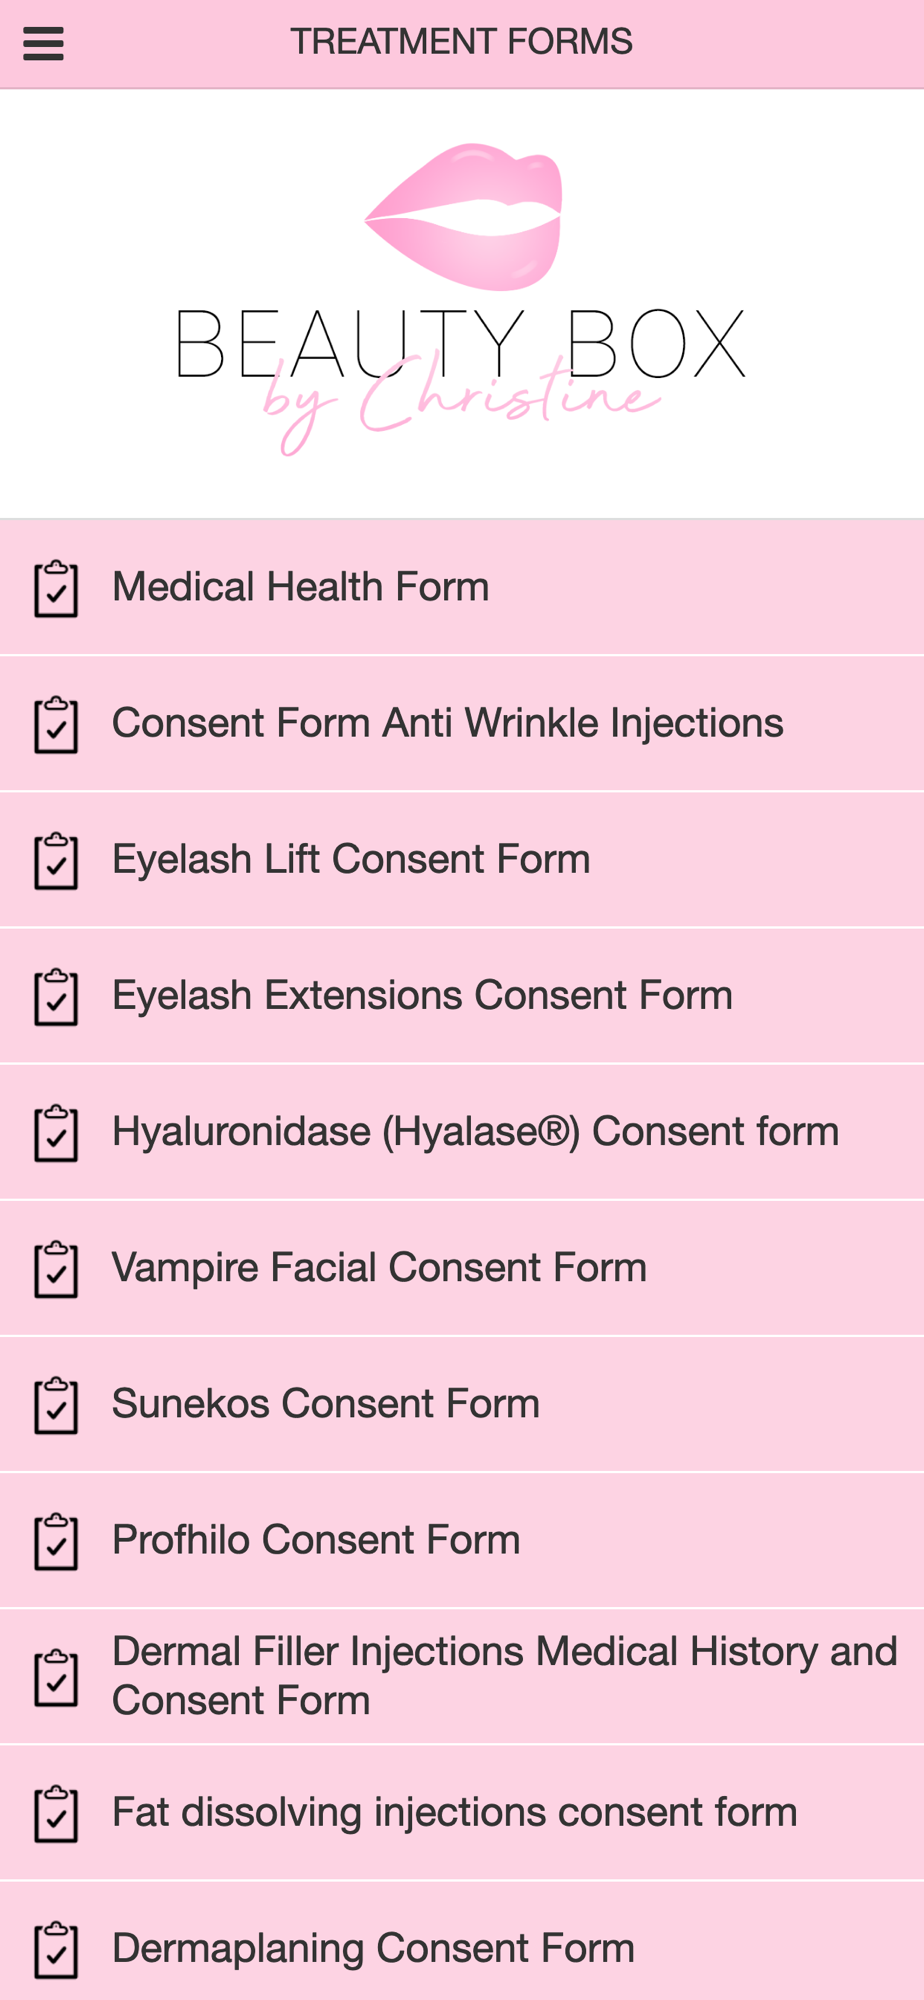This screenshot has height=2000, width=924.
Task: Choose Vampire Facial Consent Form
Action: point(379,1267)
